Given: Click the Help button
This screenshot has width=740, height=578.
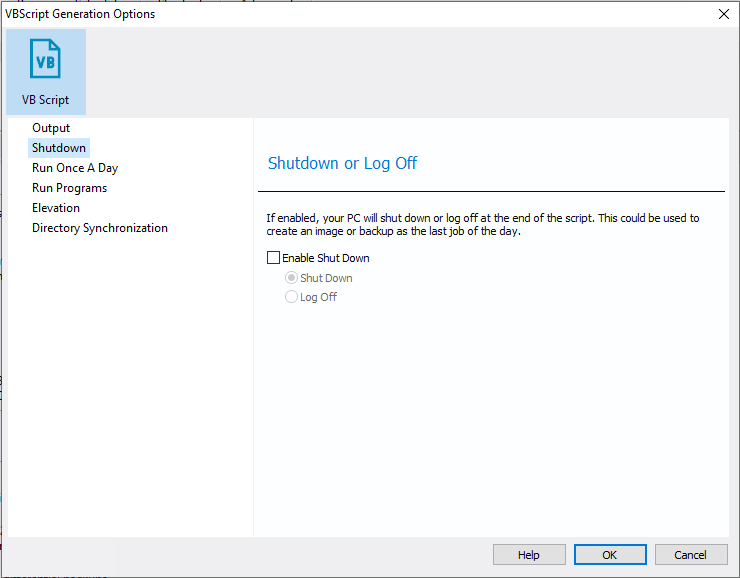Looking at the screenshot, I should point(529,554).
